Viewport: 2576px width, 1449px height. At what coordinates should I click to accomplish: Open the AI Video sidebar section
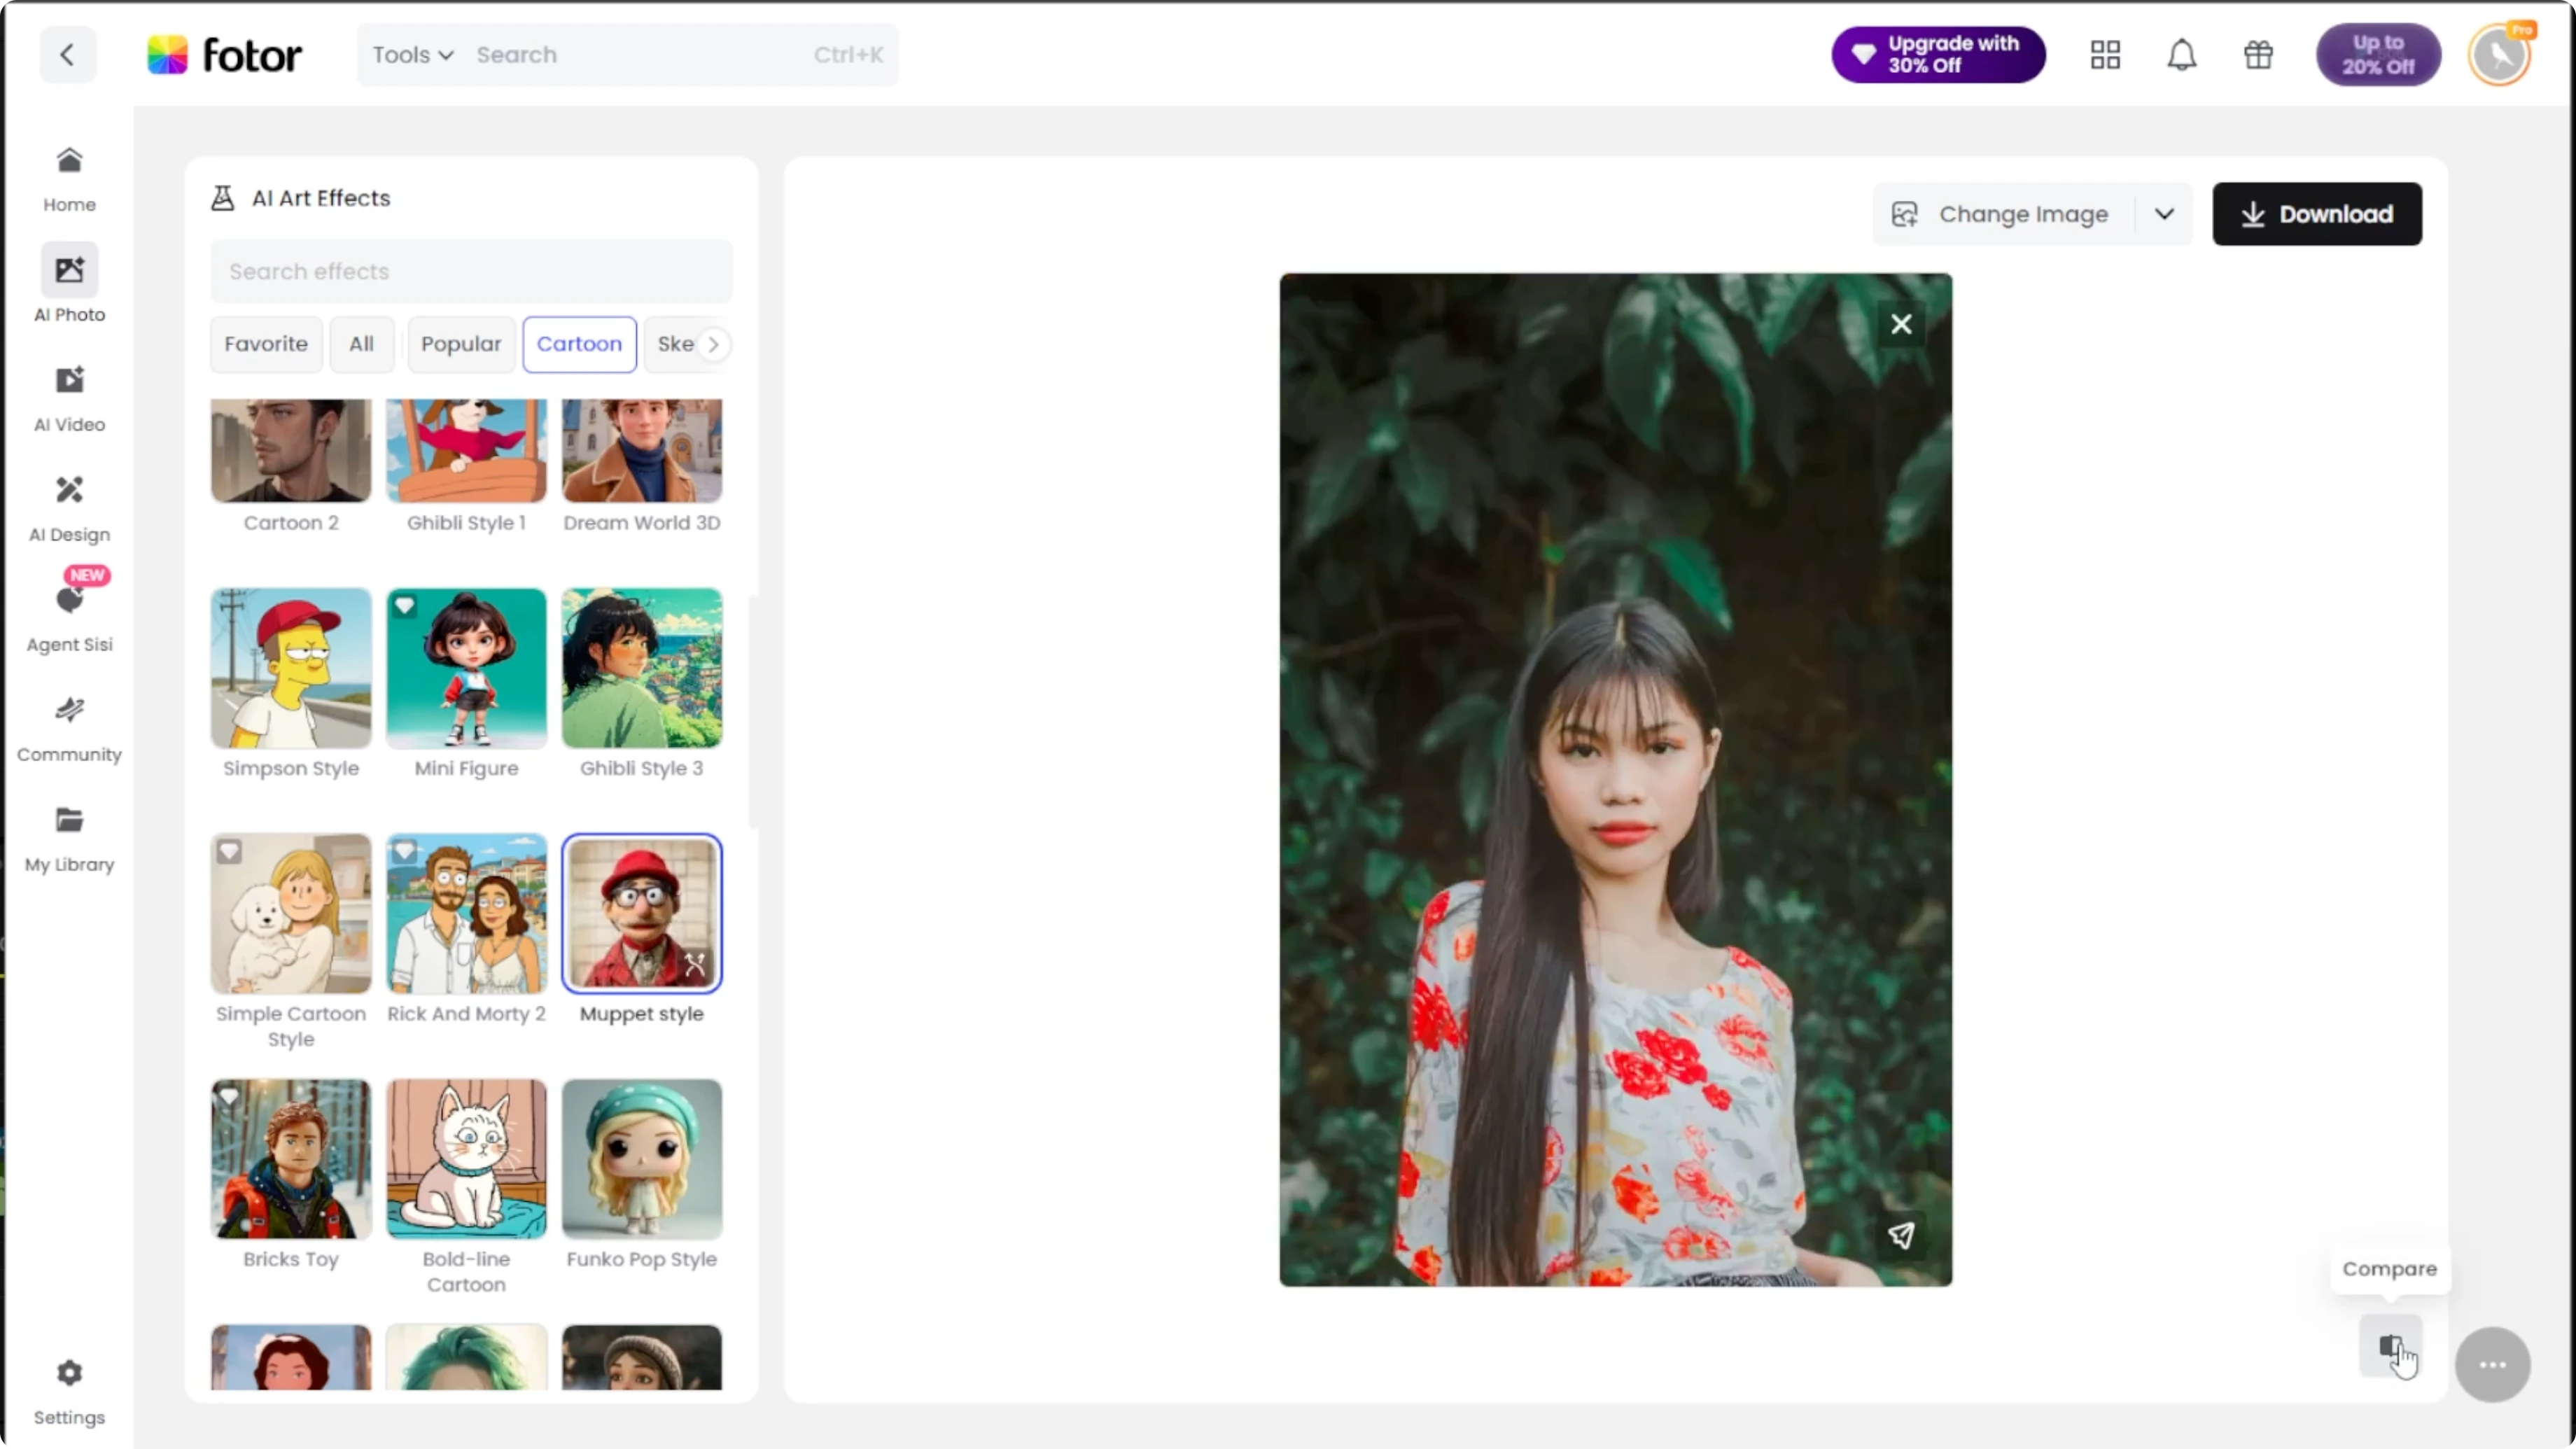69,398
